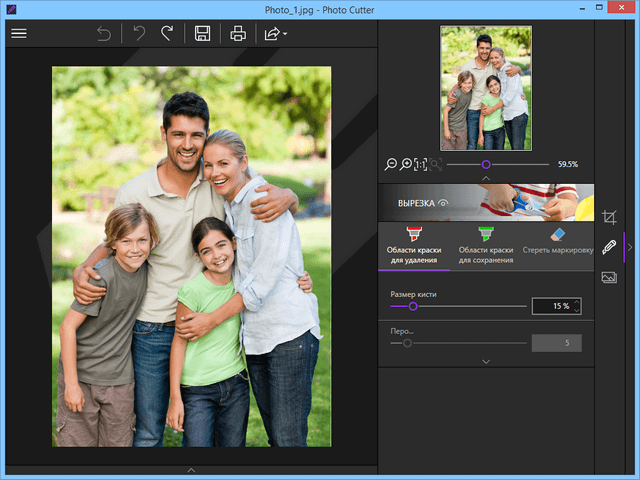Screen dimensions: 640x480
Task: Expand the right sidebar arrow
Action: point(630,247)
